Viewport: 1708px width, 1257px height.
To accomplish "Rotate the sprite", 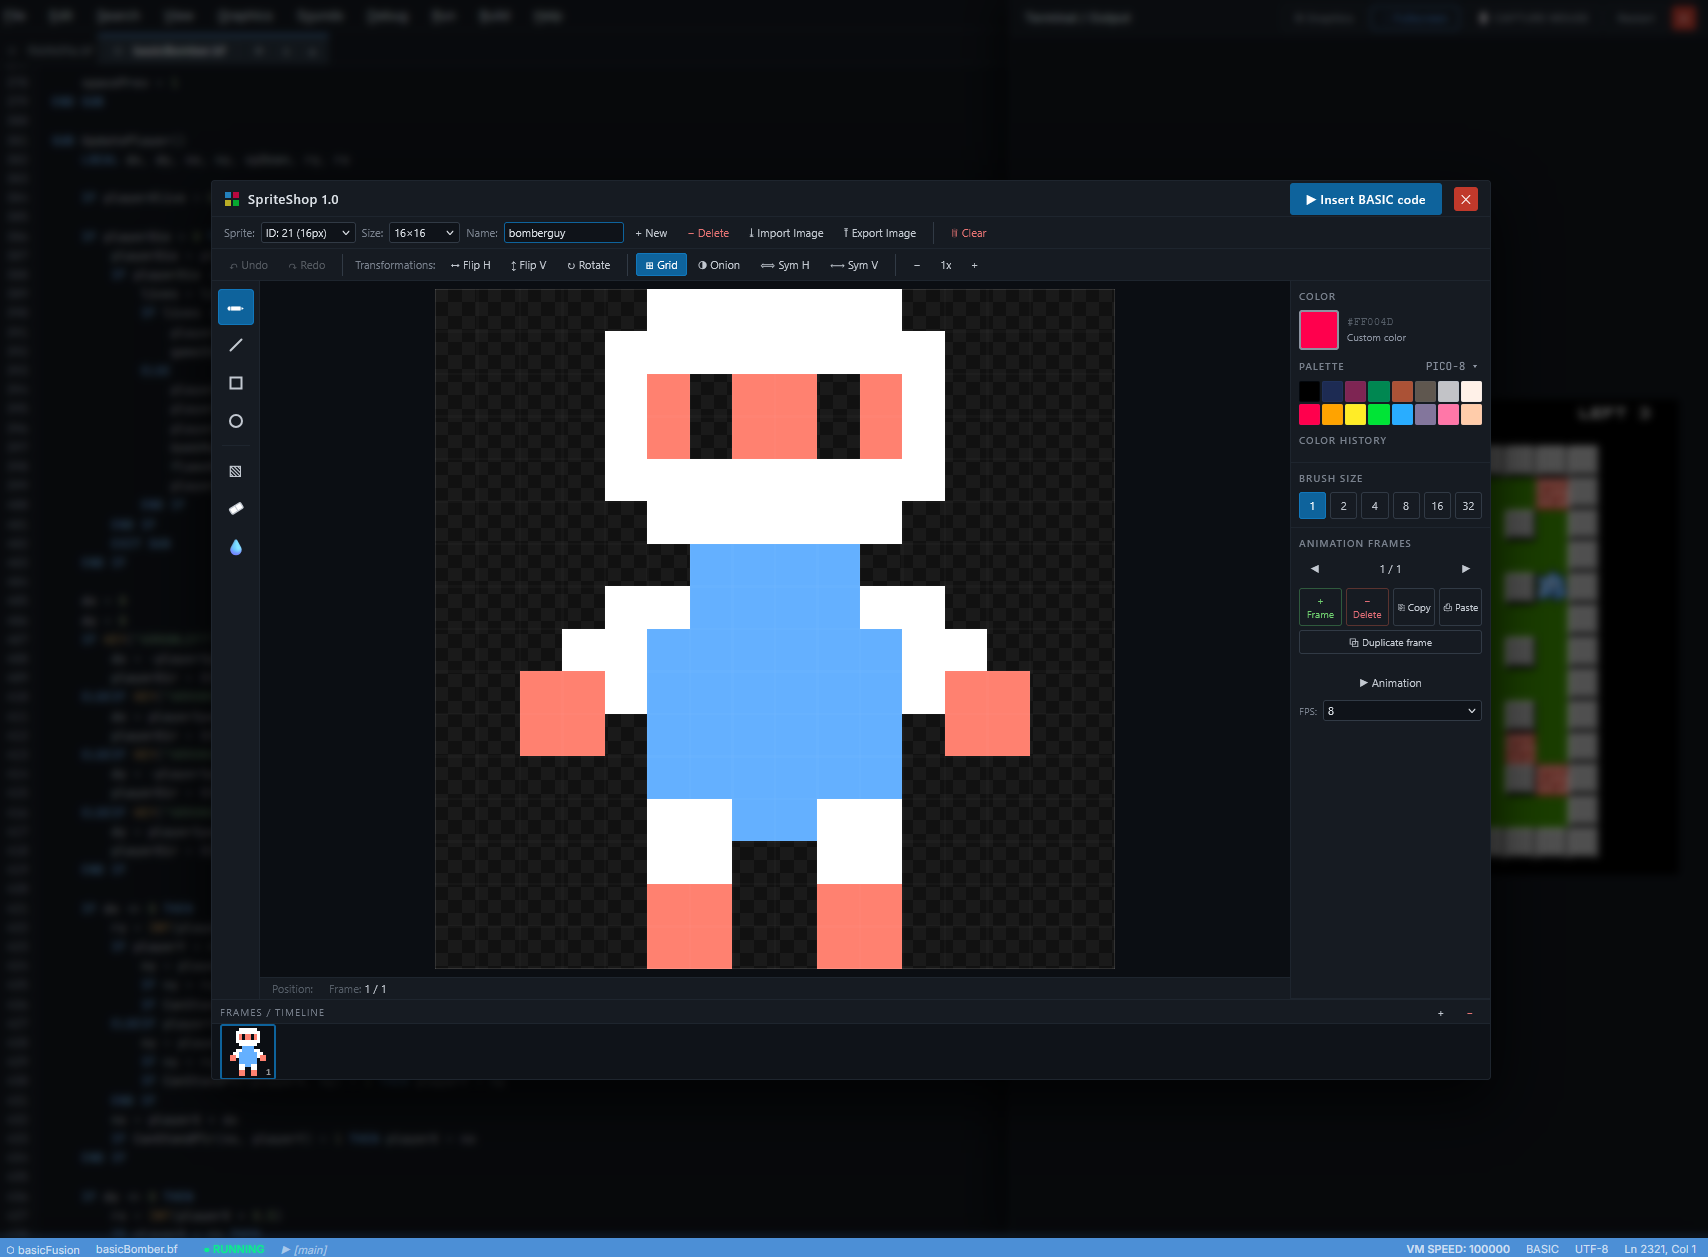I will pyautogui.click(x=588, y=265).
